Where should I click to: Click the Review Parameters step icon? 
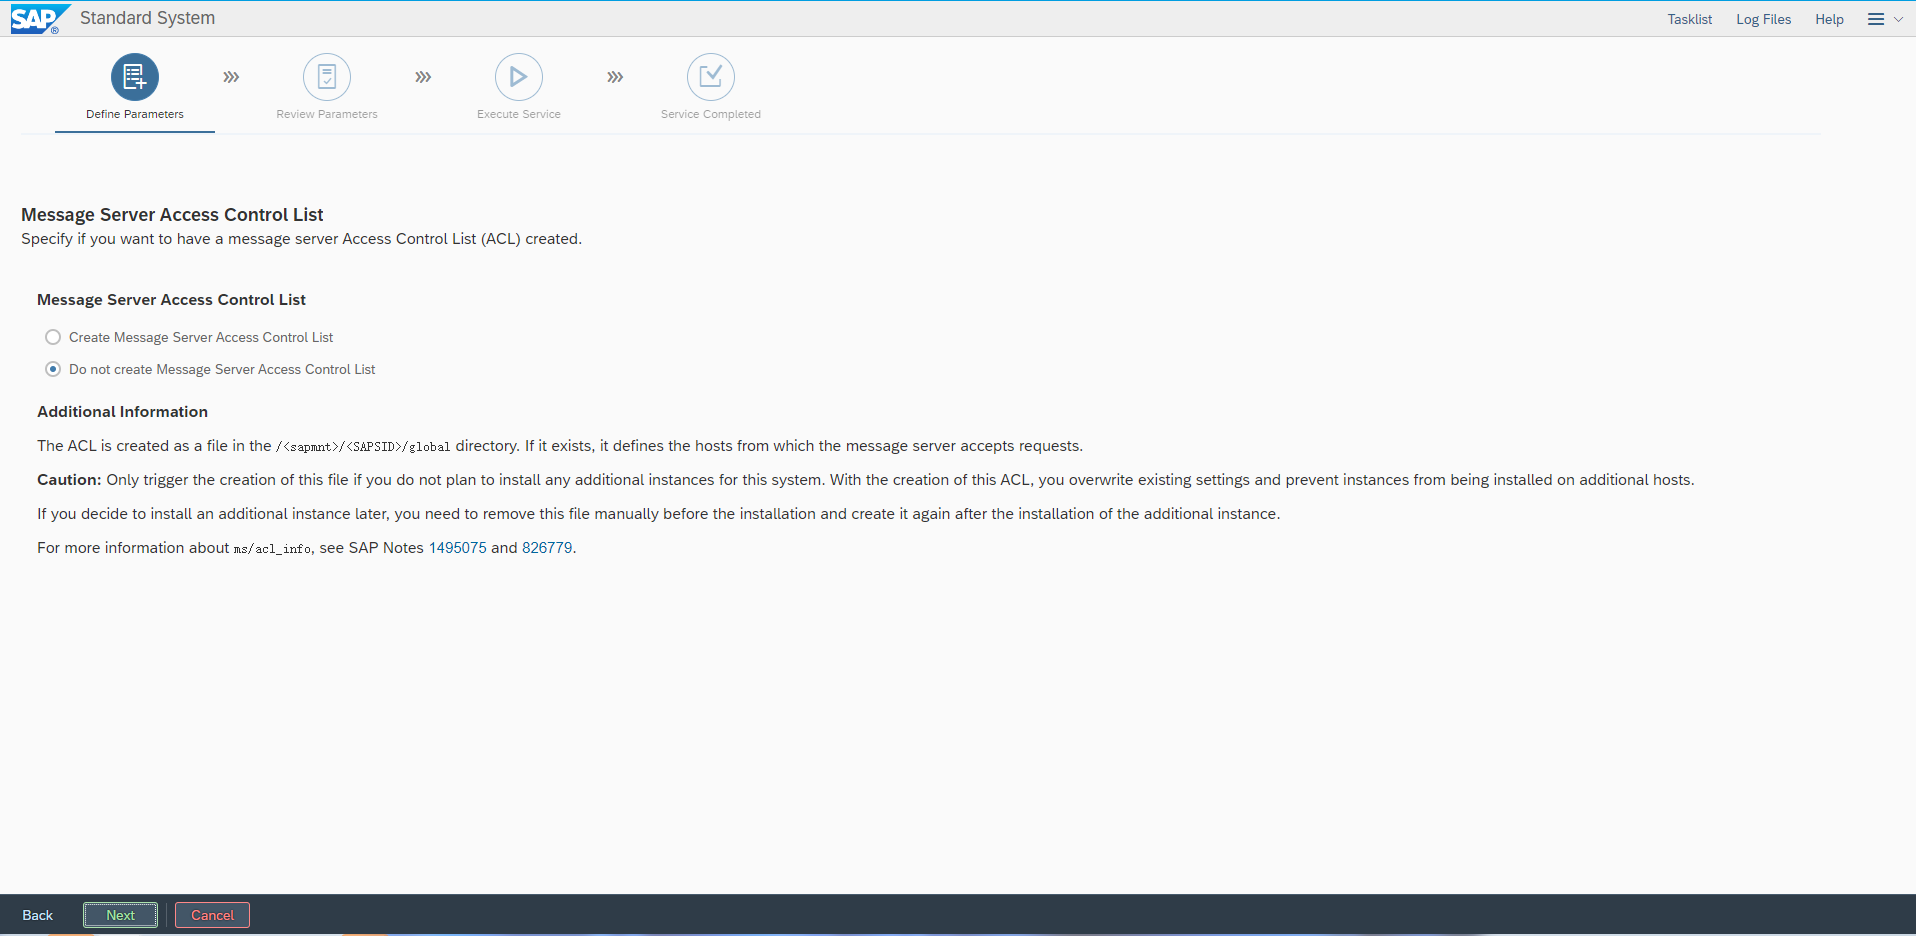point(327,77)
